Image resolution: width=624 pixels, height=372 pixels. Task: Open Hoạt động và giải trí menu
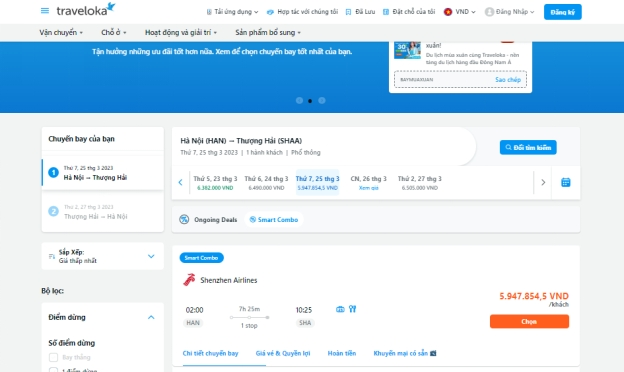pyautogui.click(x=181, y=33)
